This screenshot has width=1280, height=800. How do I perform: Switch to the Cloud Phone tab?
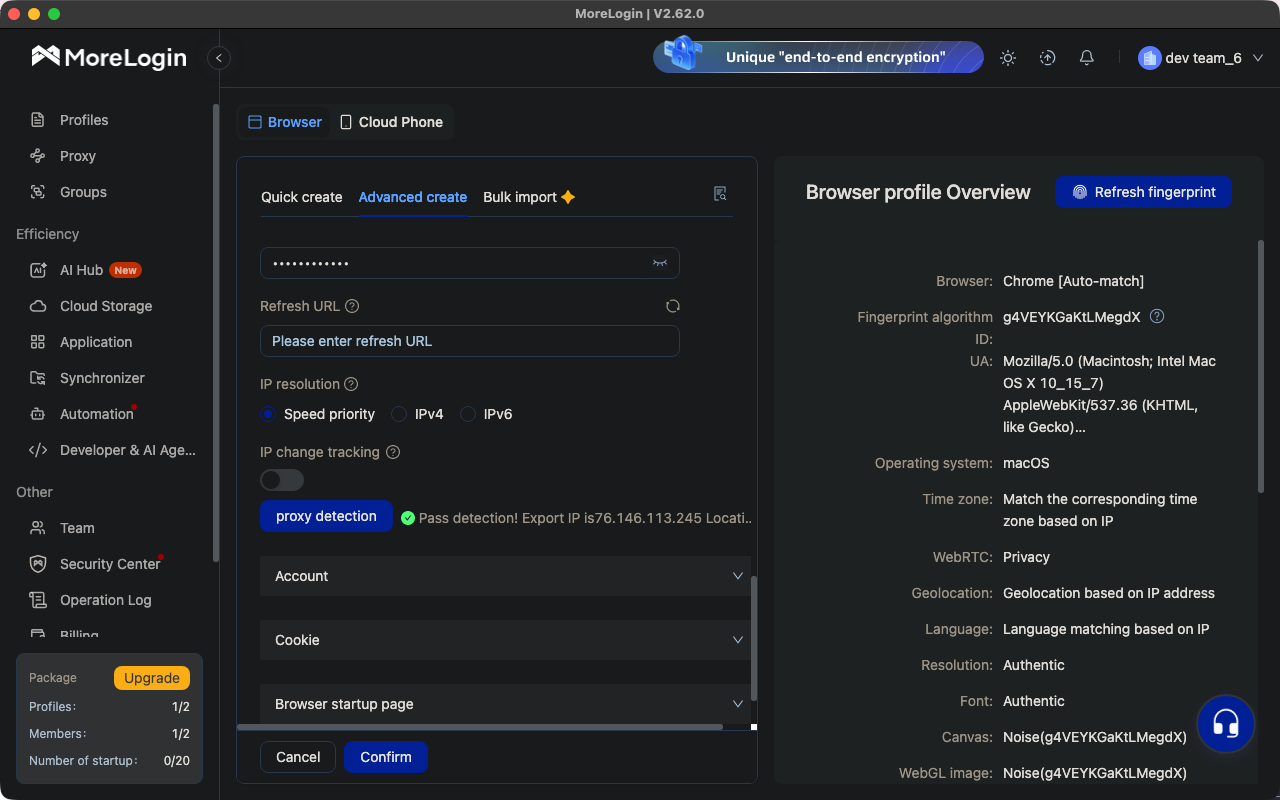[x=392, y=122]
